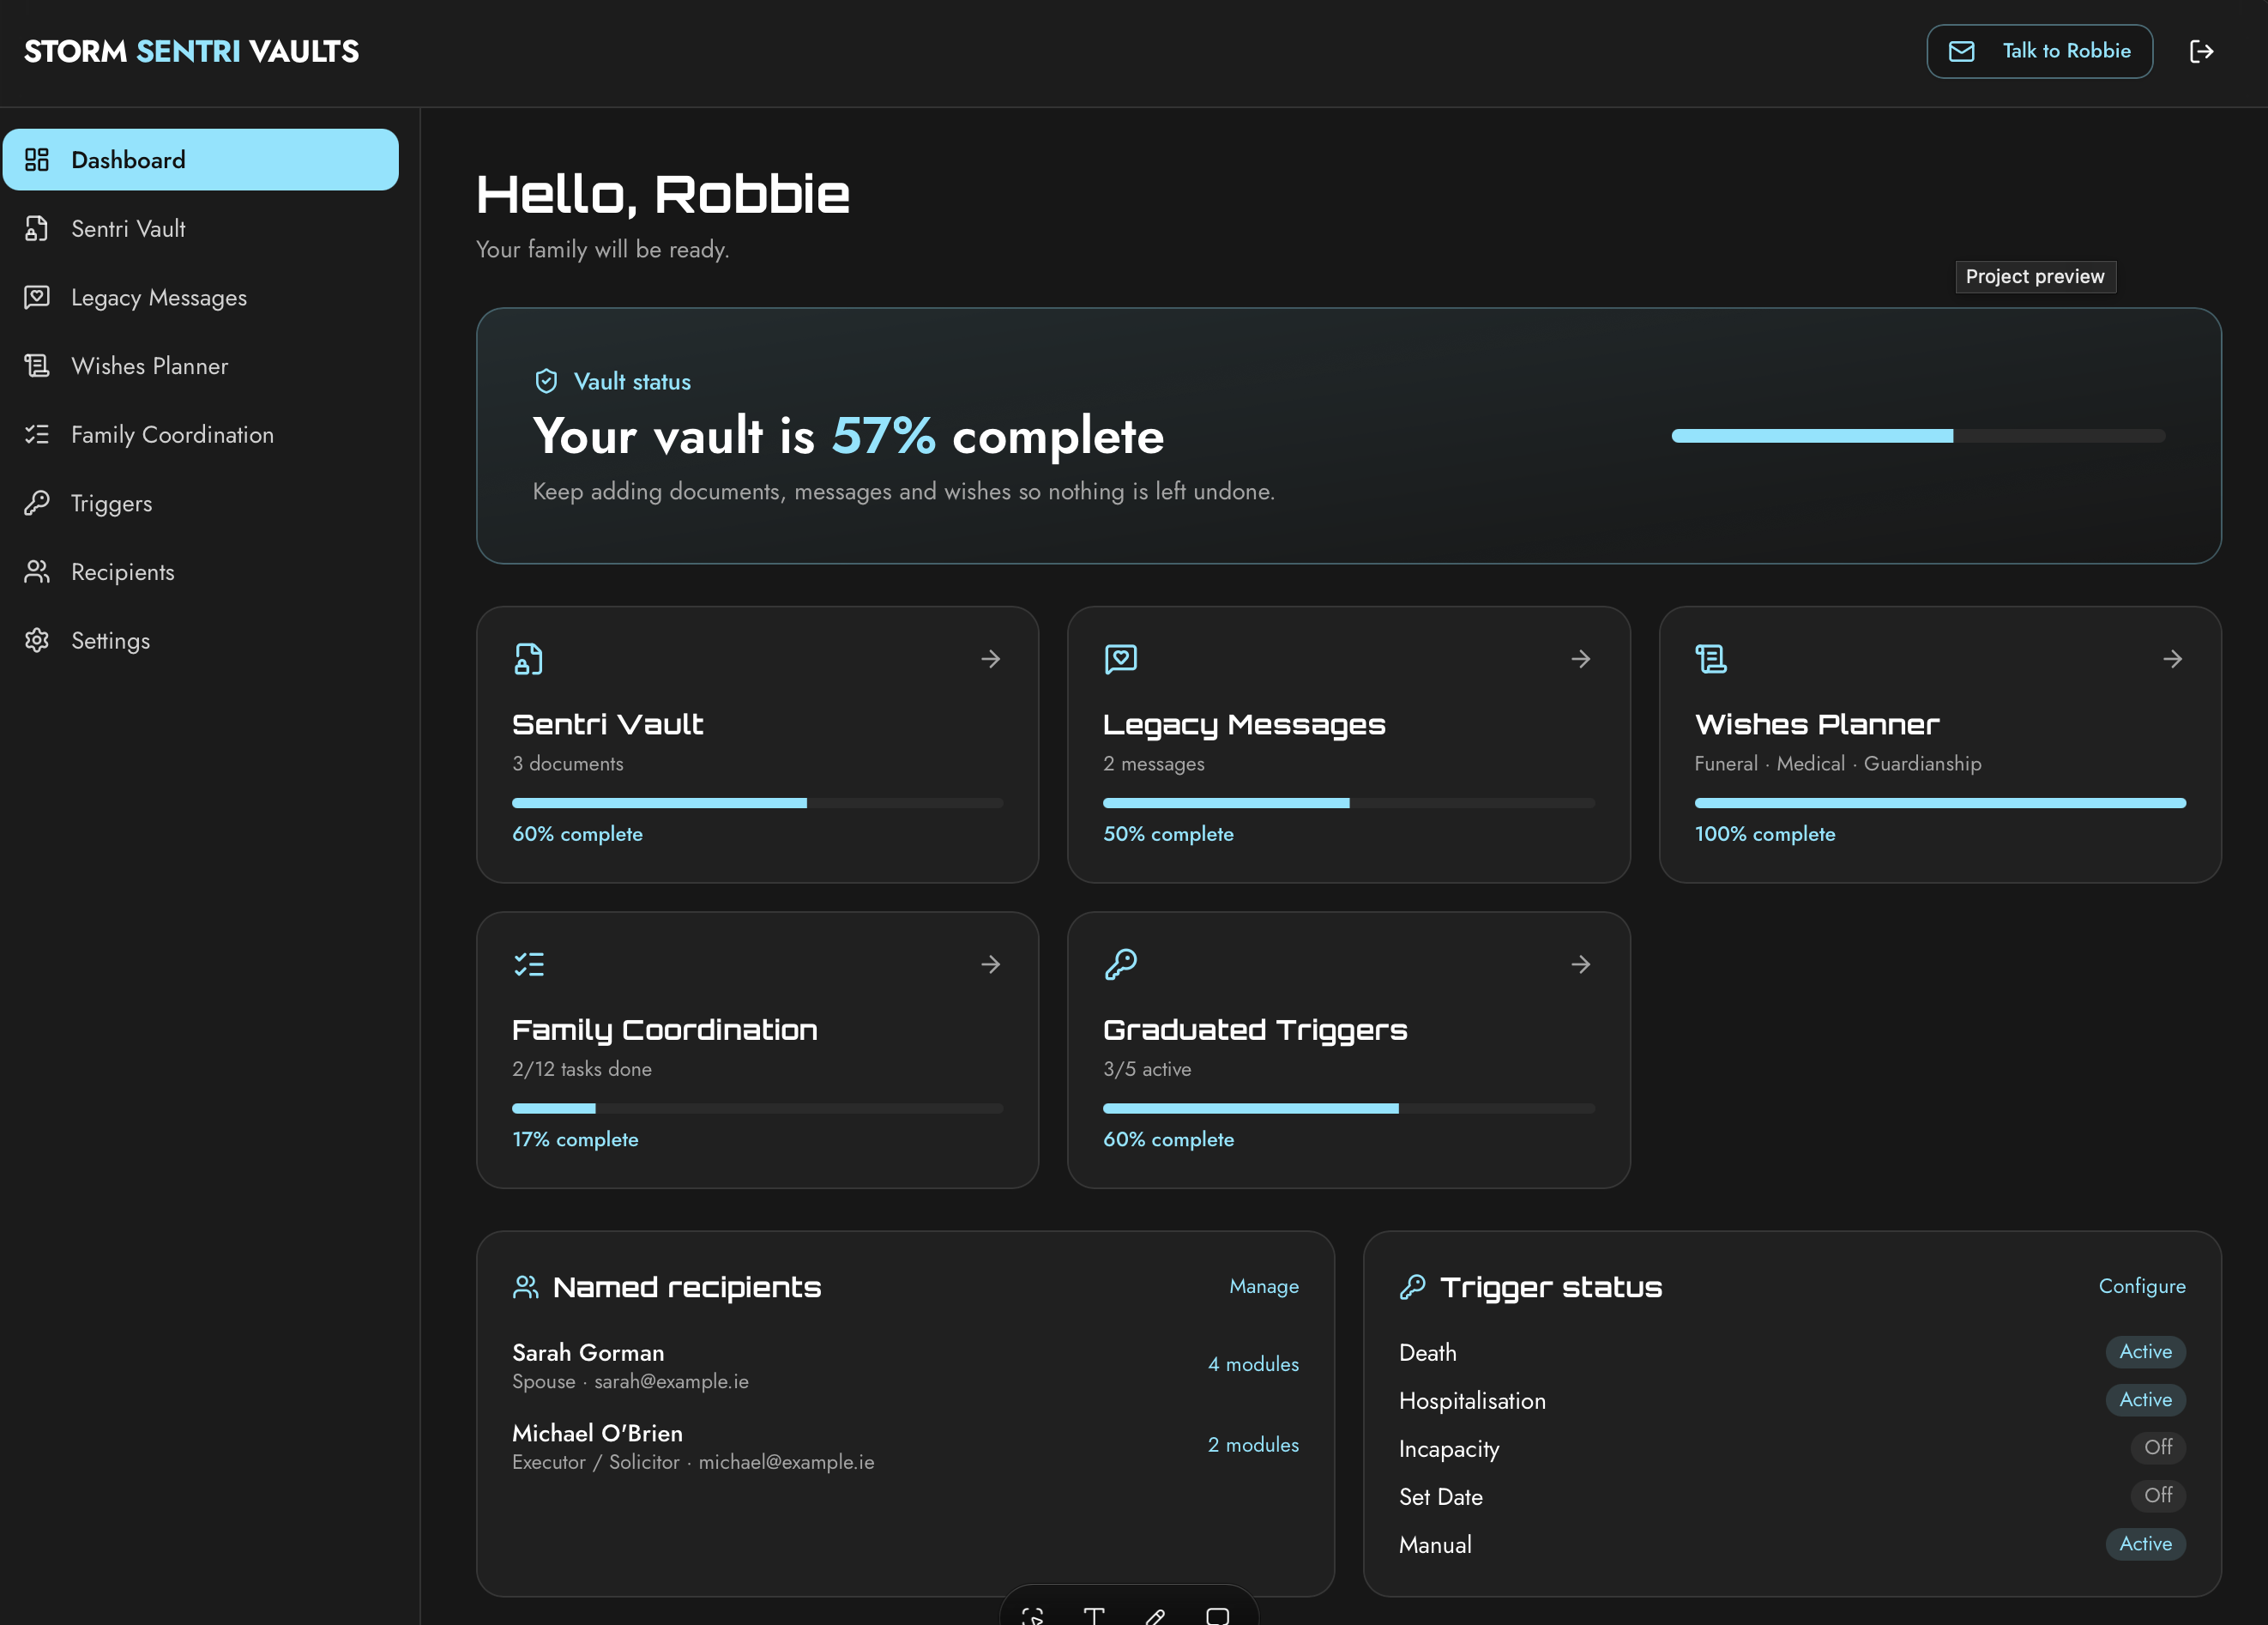Click the 'michael@example.ie' email text
The width and height of the screenshot is (2268, 1625).
[786, 1463]
